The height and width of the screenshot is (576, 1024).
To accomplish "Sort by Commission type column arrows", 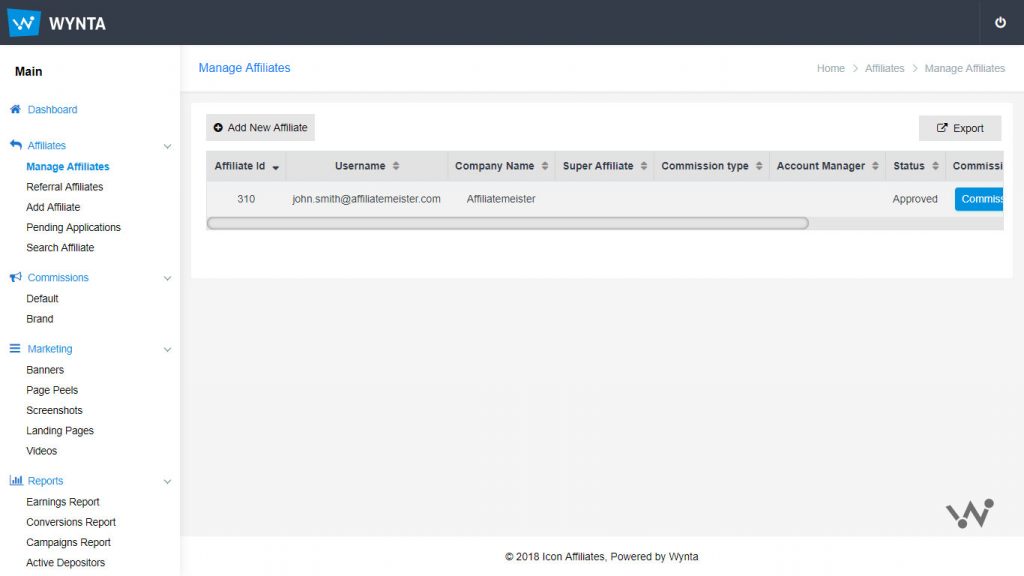I will coord(759,166).
